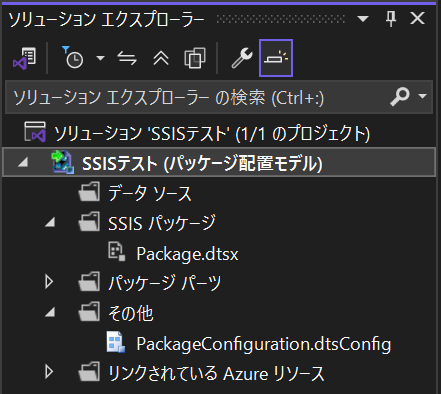Select the SSISテスト project node
Screen dimensions: 441x394
(219, 162)
